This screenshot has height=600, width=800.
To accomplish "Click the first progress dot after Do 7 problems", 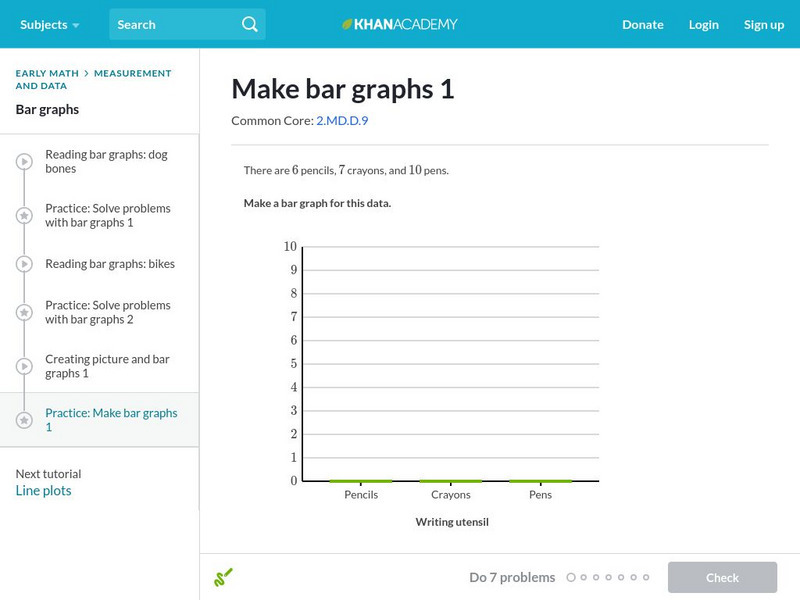I will [x=571, y=577].
